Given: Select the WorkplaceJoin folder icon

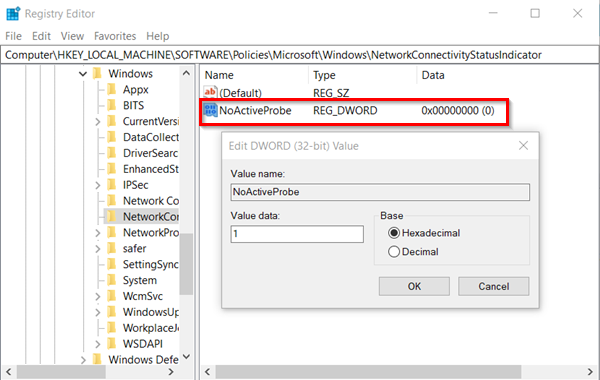Looking at the screenshot, I should coord(112,328).
